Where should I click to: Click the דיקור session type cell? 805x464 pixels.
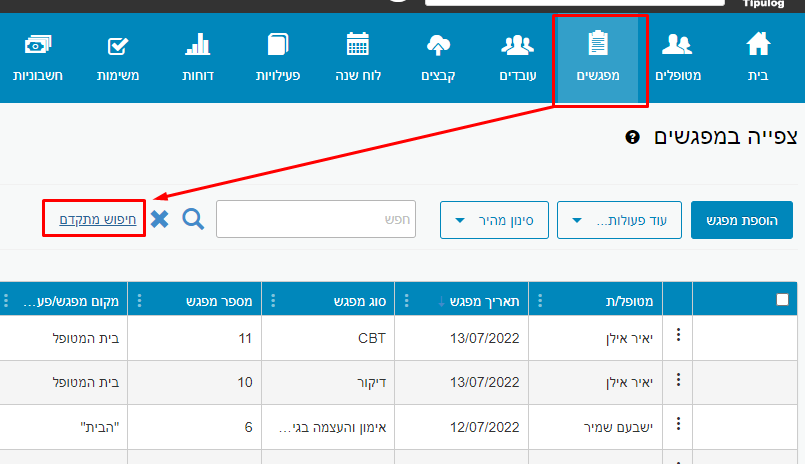(372, 382)
